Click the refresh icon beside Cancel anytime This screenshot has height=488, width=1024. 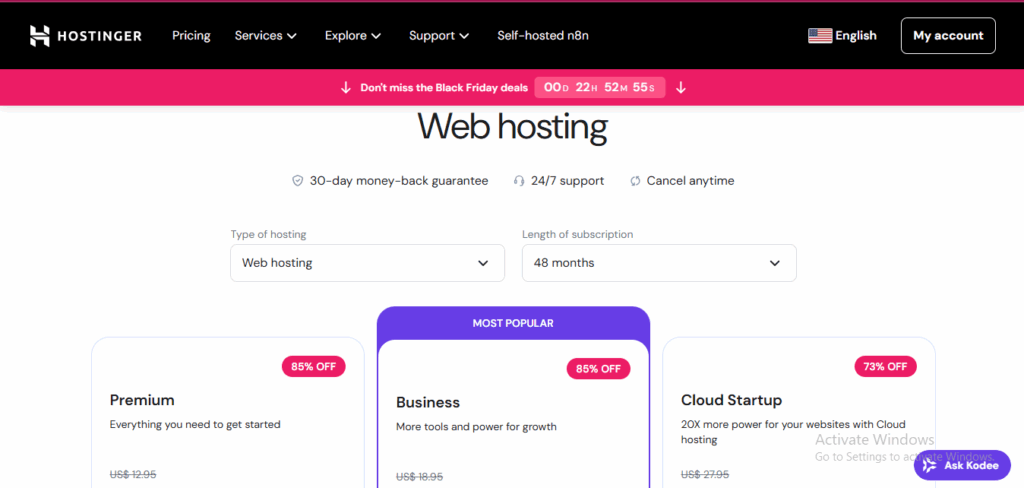click(x=635, y=181)
